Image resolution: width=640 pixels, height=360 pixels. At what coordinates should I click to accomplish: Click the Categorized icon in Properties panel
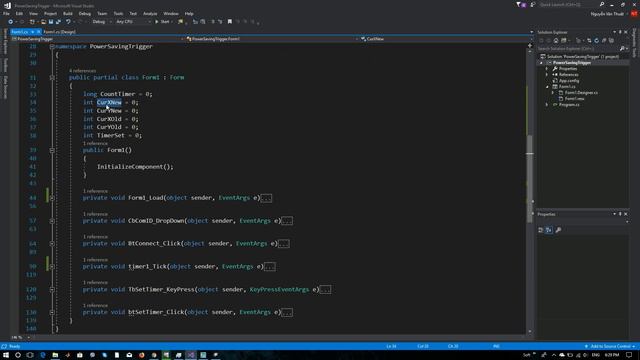[540, 230]
